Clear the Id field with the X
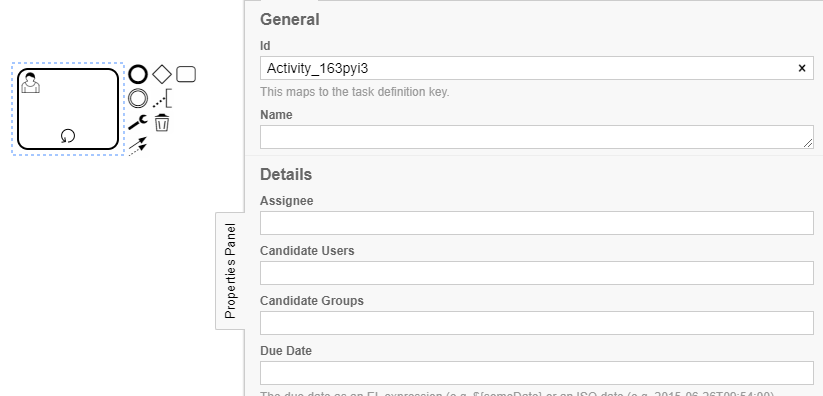This screenshot has width=823, height=396. (x=802, y=68)
